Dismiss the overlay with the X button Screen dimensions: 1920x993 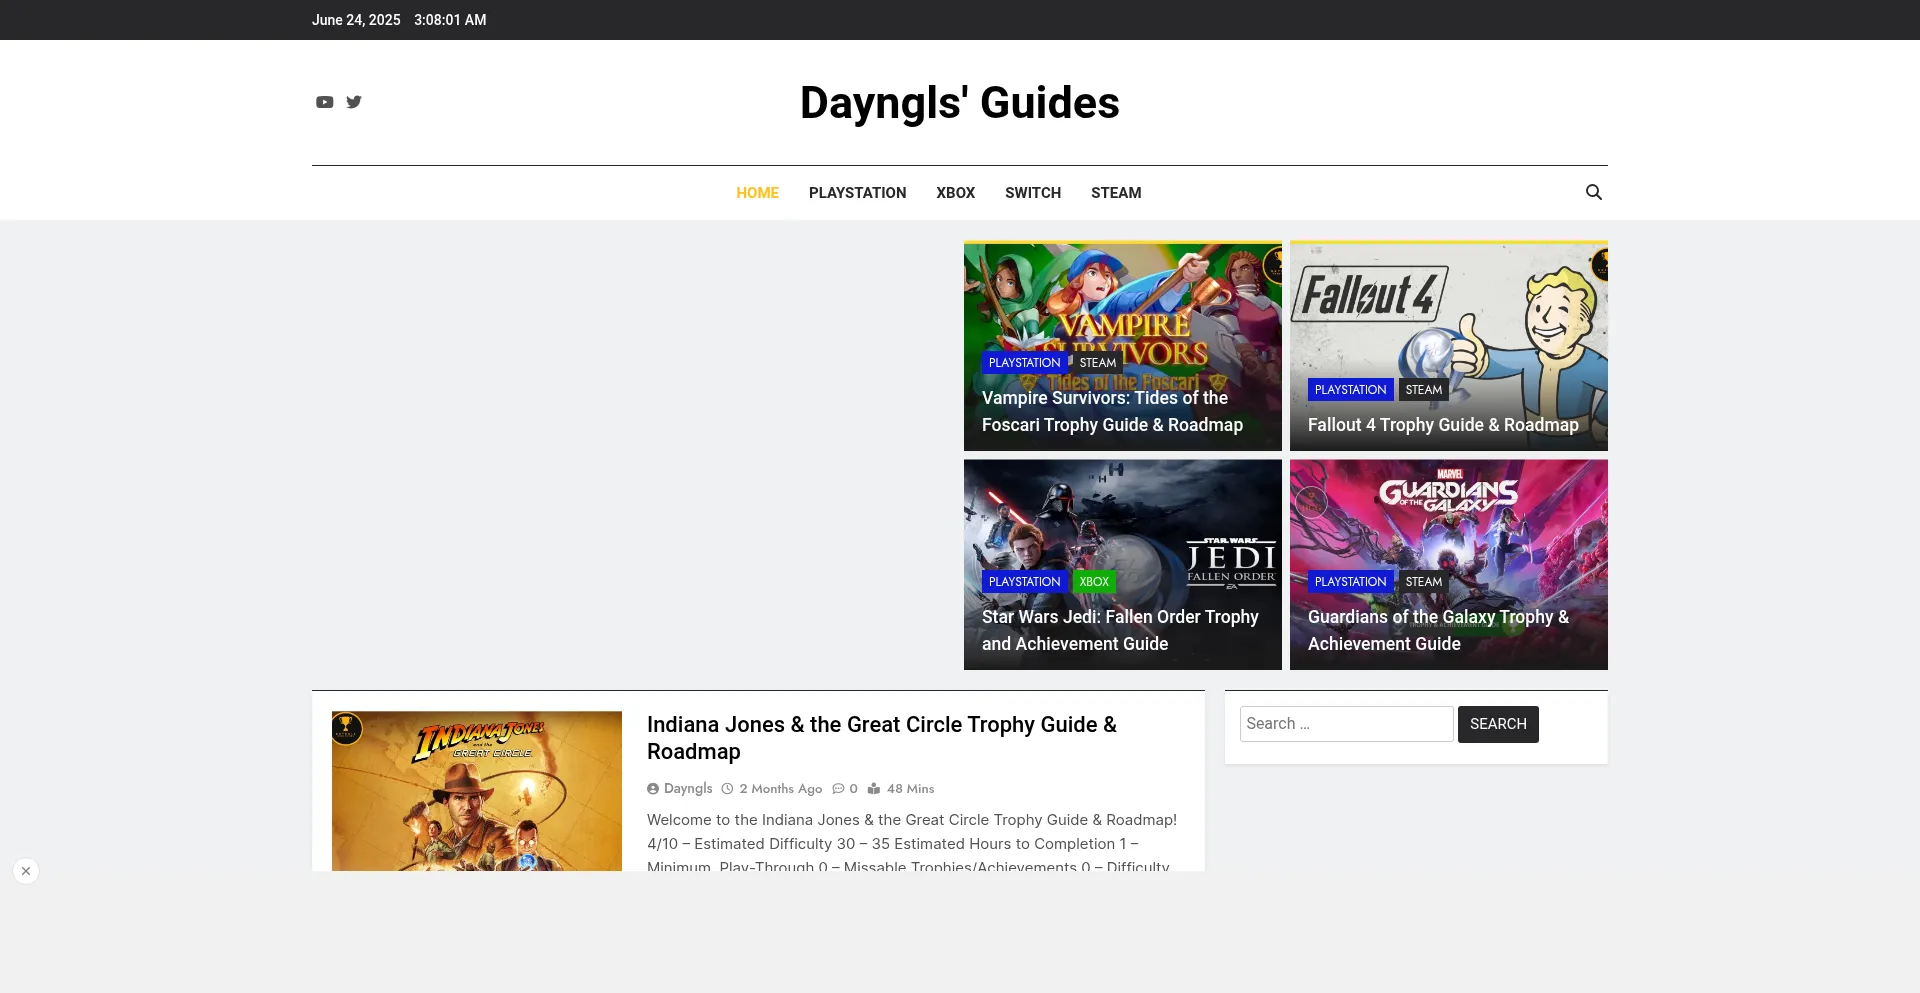click(x=26, y=871)
